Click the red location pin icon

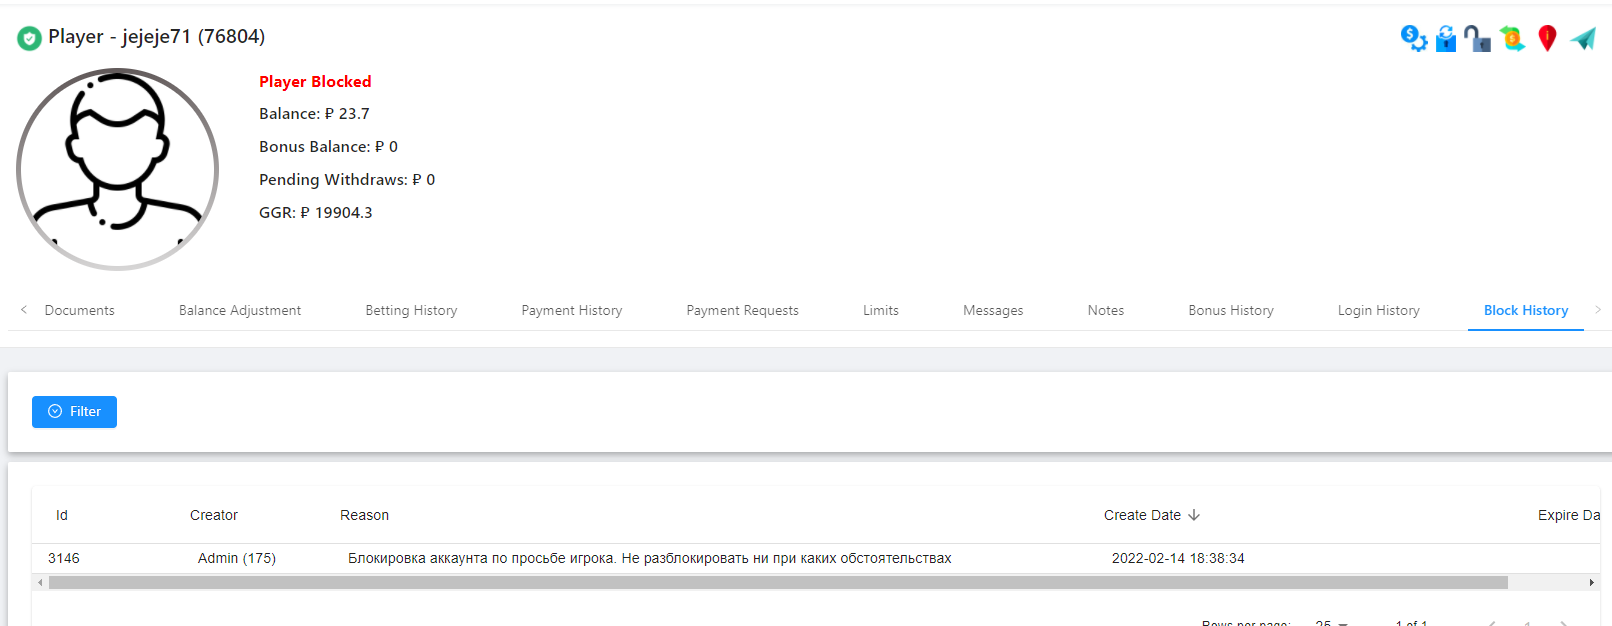click(x=1547, y=38)
